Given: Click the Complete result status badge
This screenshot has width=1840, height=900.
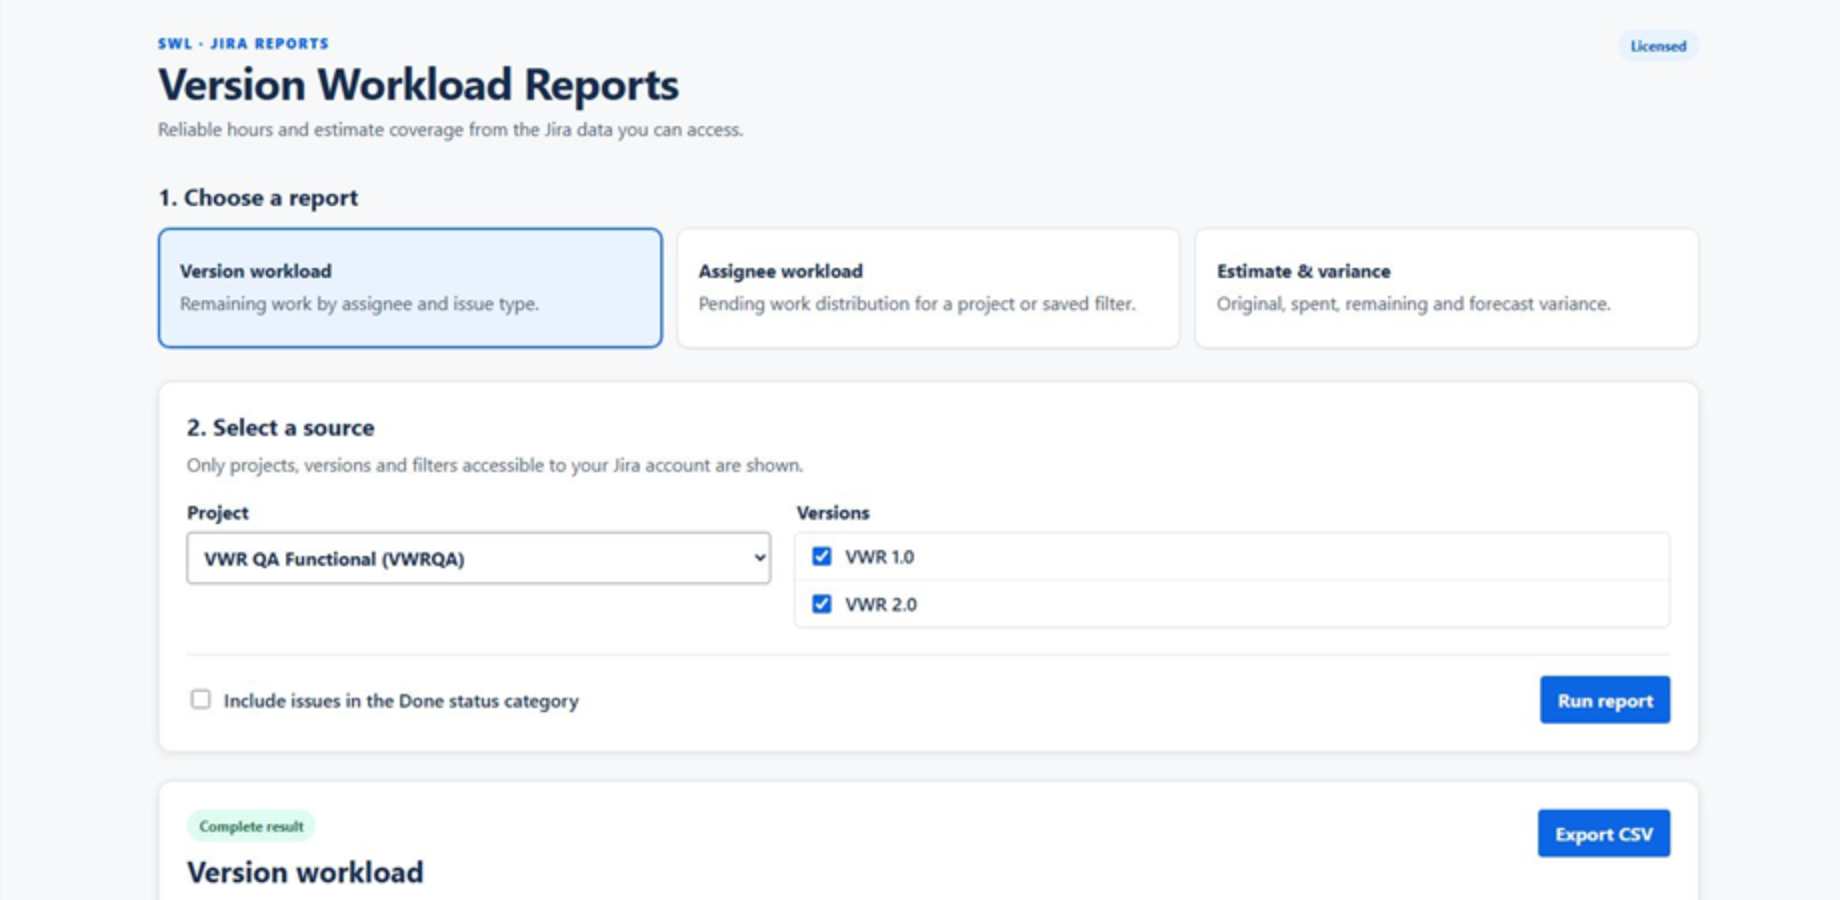Looking at the screenshot, I should 251,826.
